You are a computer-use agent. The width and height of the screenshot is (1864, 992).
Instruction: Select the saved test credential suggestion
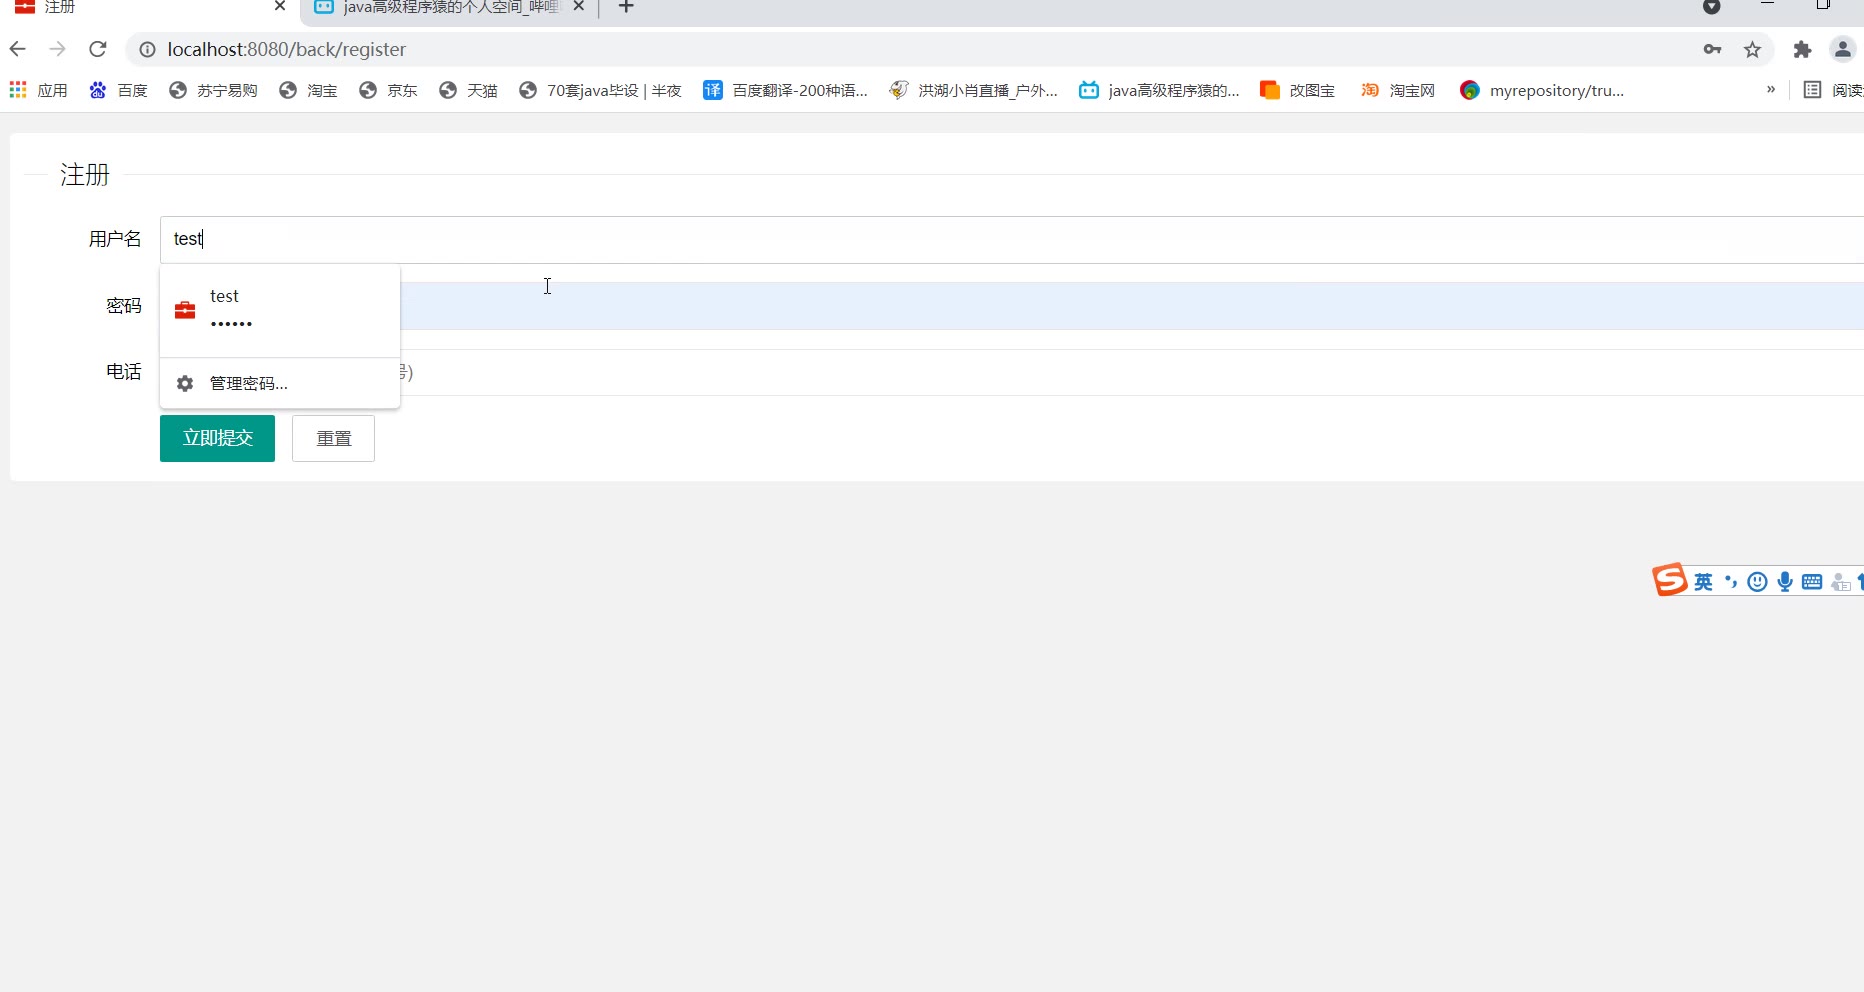[280, 309]
